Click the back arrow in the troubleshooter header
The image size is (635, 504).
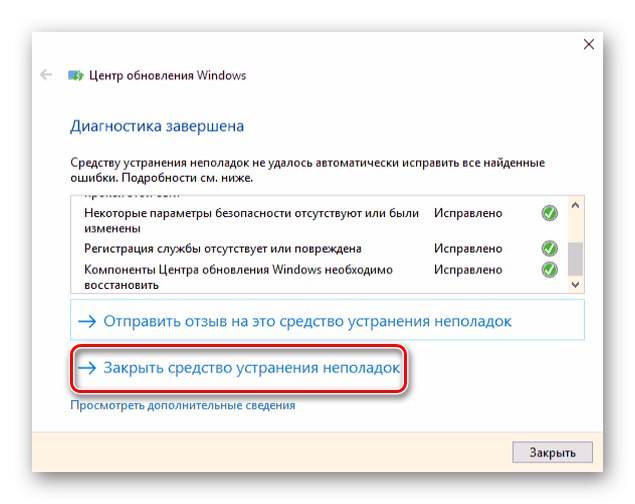[46, 75]
